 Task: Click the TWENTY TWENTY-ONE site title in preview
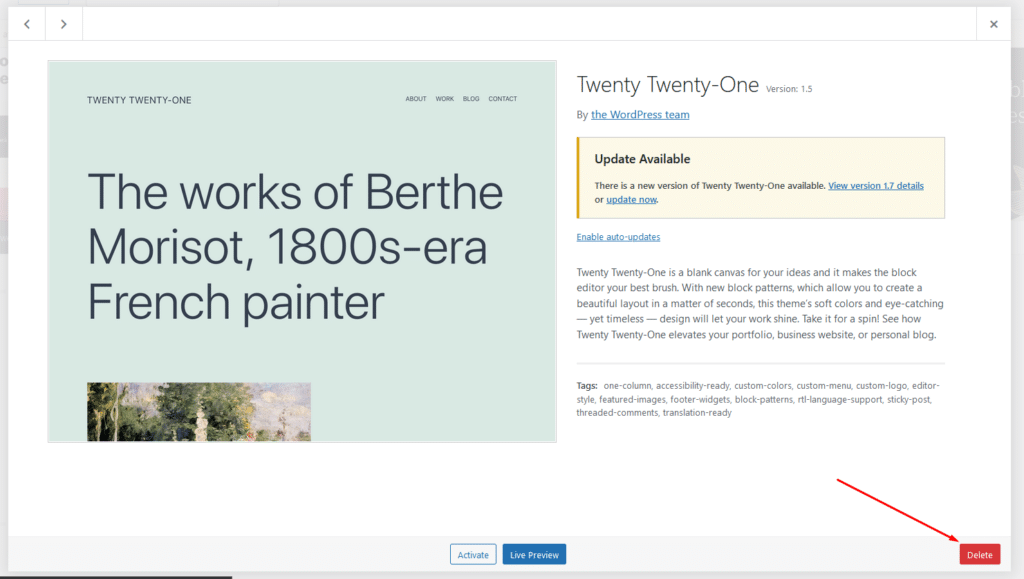[x=139, y=100]
